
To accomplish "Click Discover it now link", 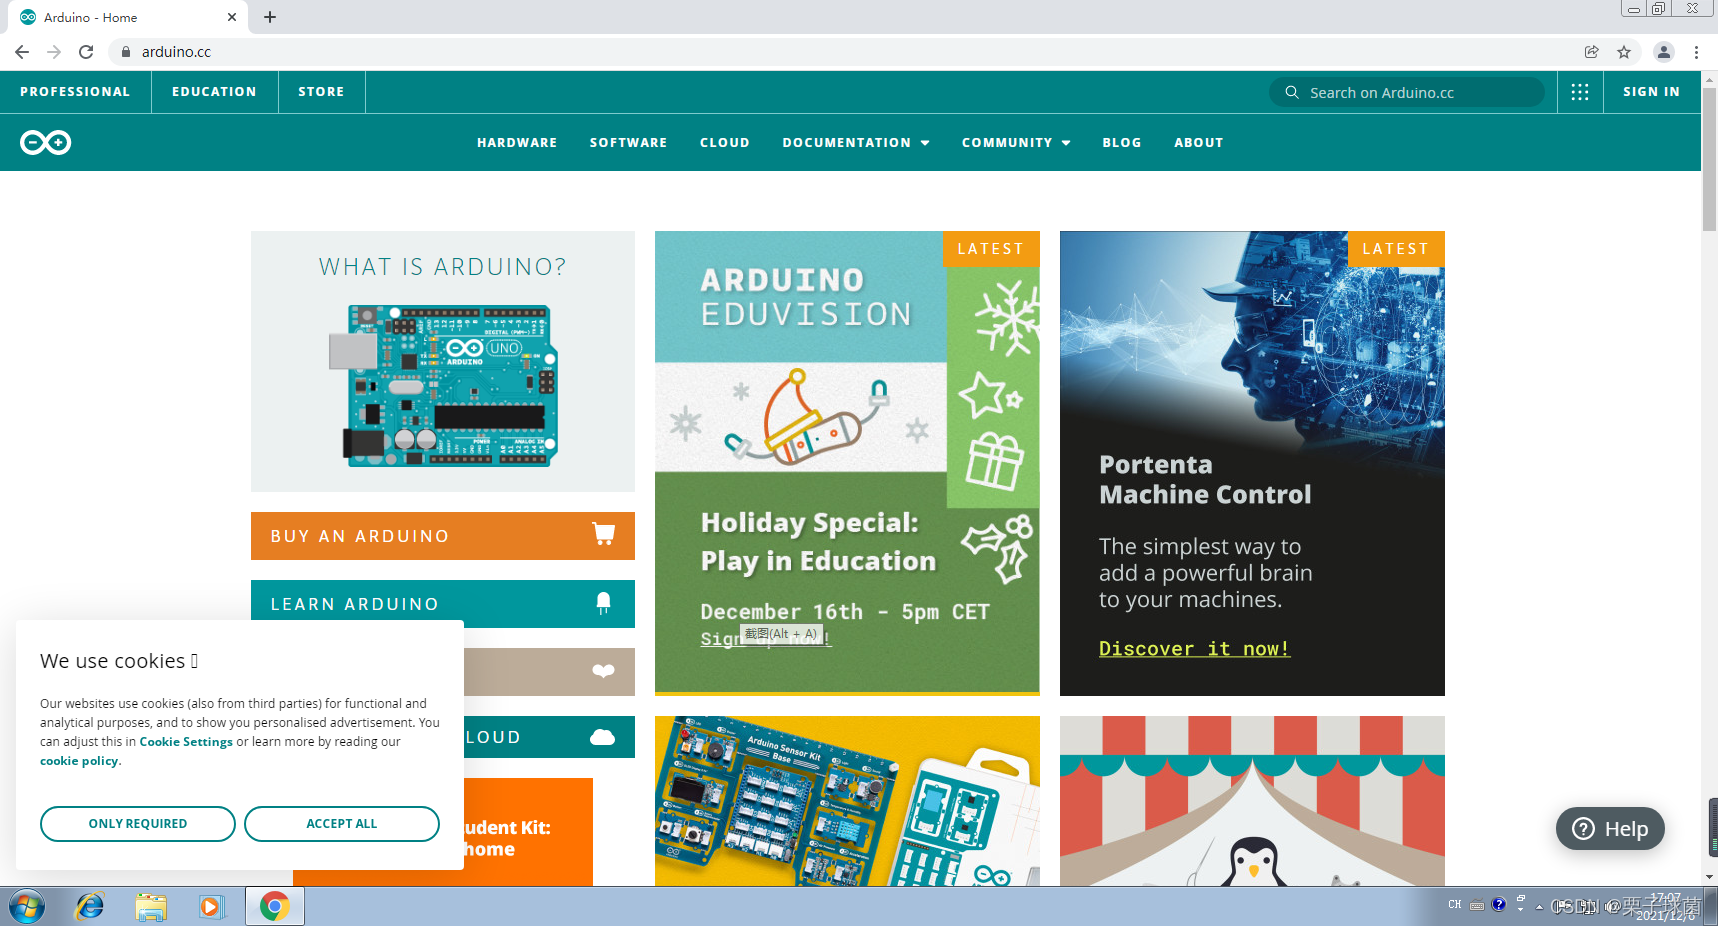I will (1195, 649).
